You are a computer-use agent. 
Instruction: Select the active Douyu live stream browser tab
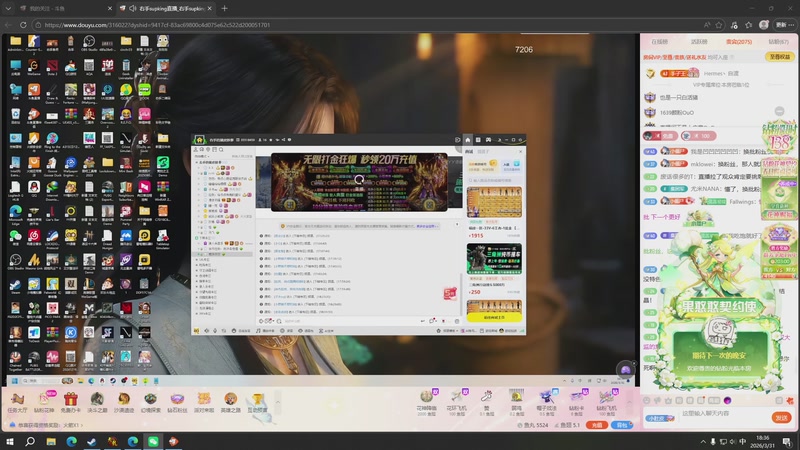pyautogui.click(x=166, y=9)
